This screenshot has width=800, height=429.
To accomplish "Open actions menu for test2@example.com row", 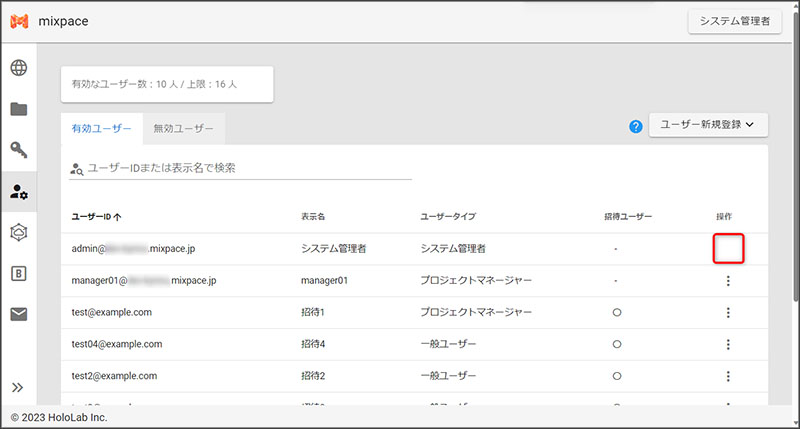I will tap(728, 377).
